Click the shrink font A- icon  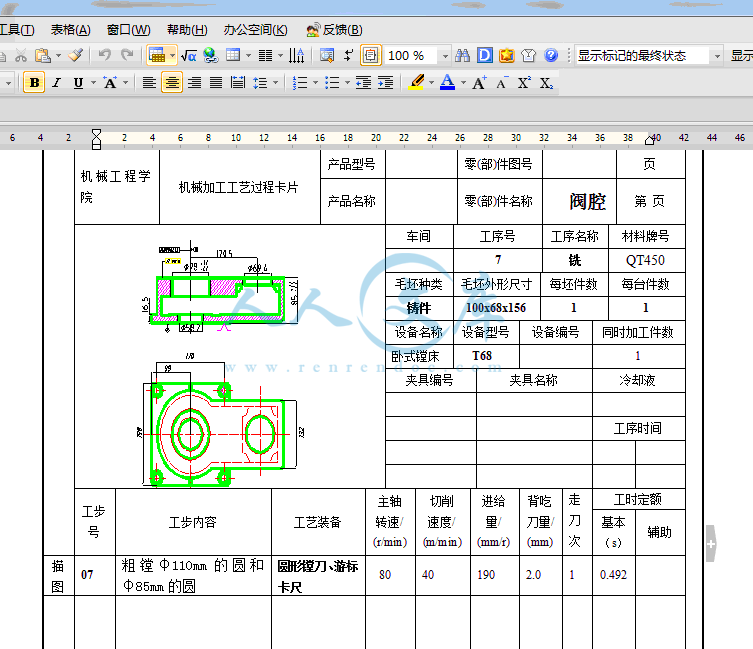502,83
